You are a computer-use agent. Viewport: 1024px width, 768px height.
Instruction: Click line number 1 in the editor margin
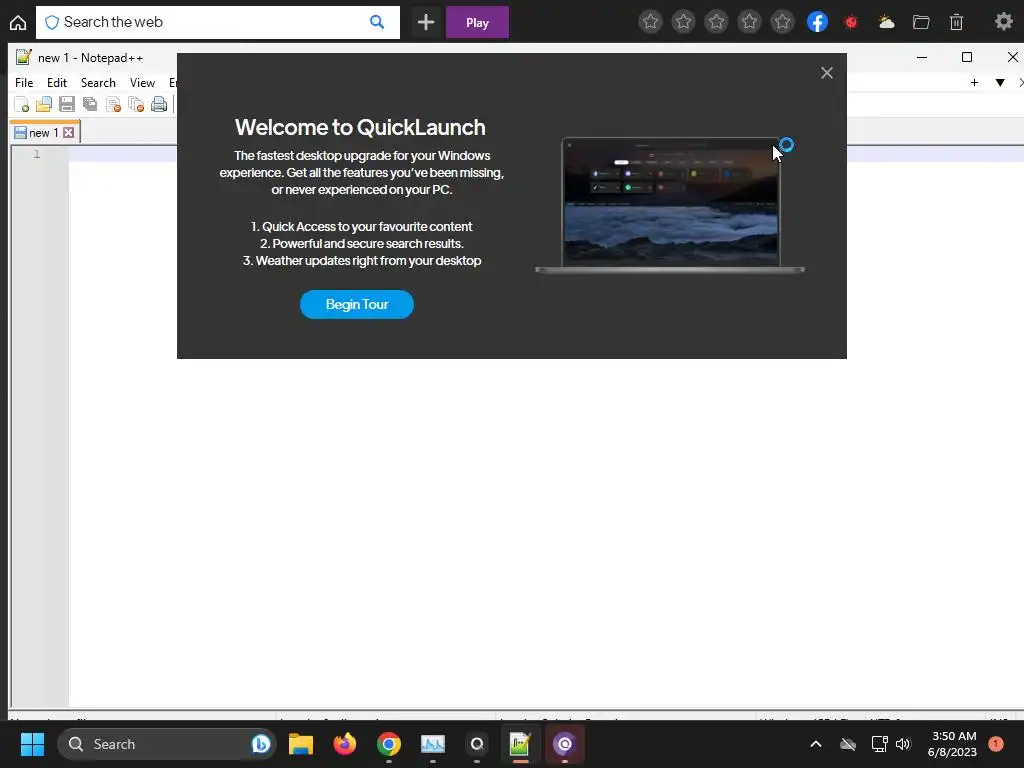coord(37,154)
